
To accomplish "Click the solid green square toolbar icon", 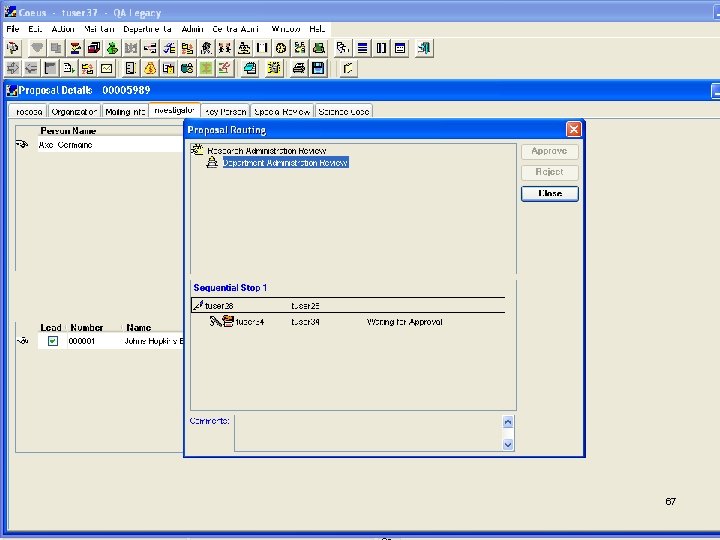I will tap(206, 68).
